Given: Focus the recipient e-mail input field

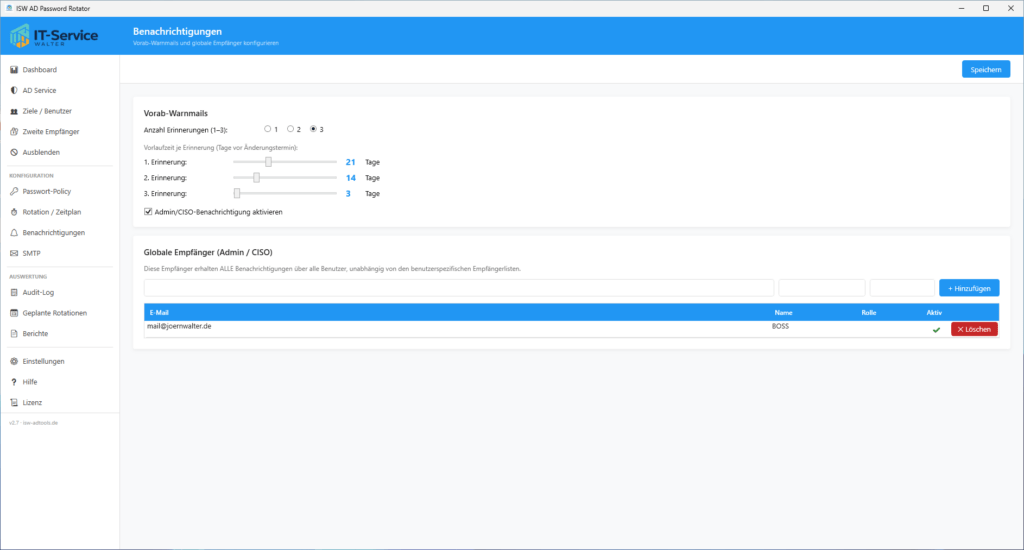Looking at the screenshot, I should pos(459,288).
